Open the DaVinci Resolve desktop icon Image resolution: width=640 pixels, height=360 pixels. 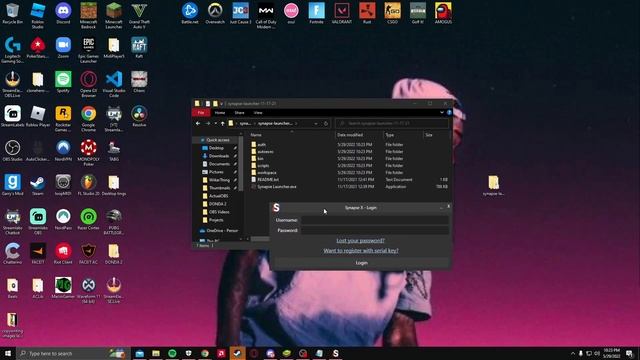139,116
